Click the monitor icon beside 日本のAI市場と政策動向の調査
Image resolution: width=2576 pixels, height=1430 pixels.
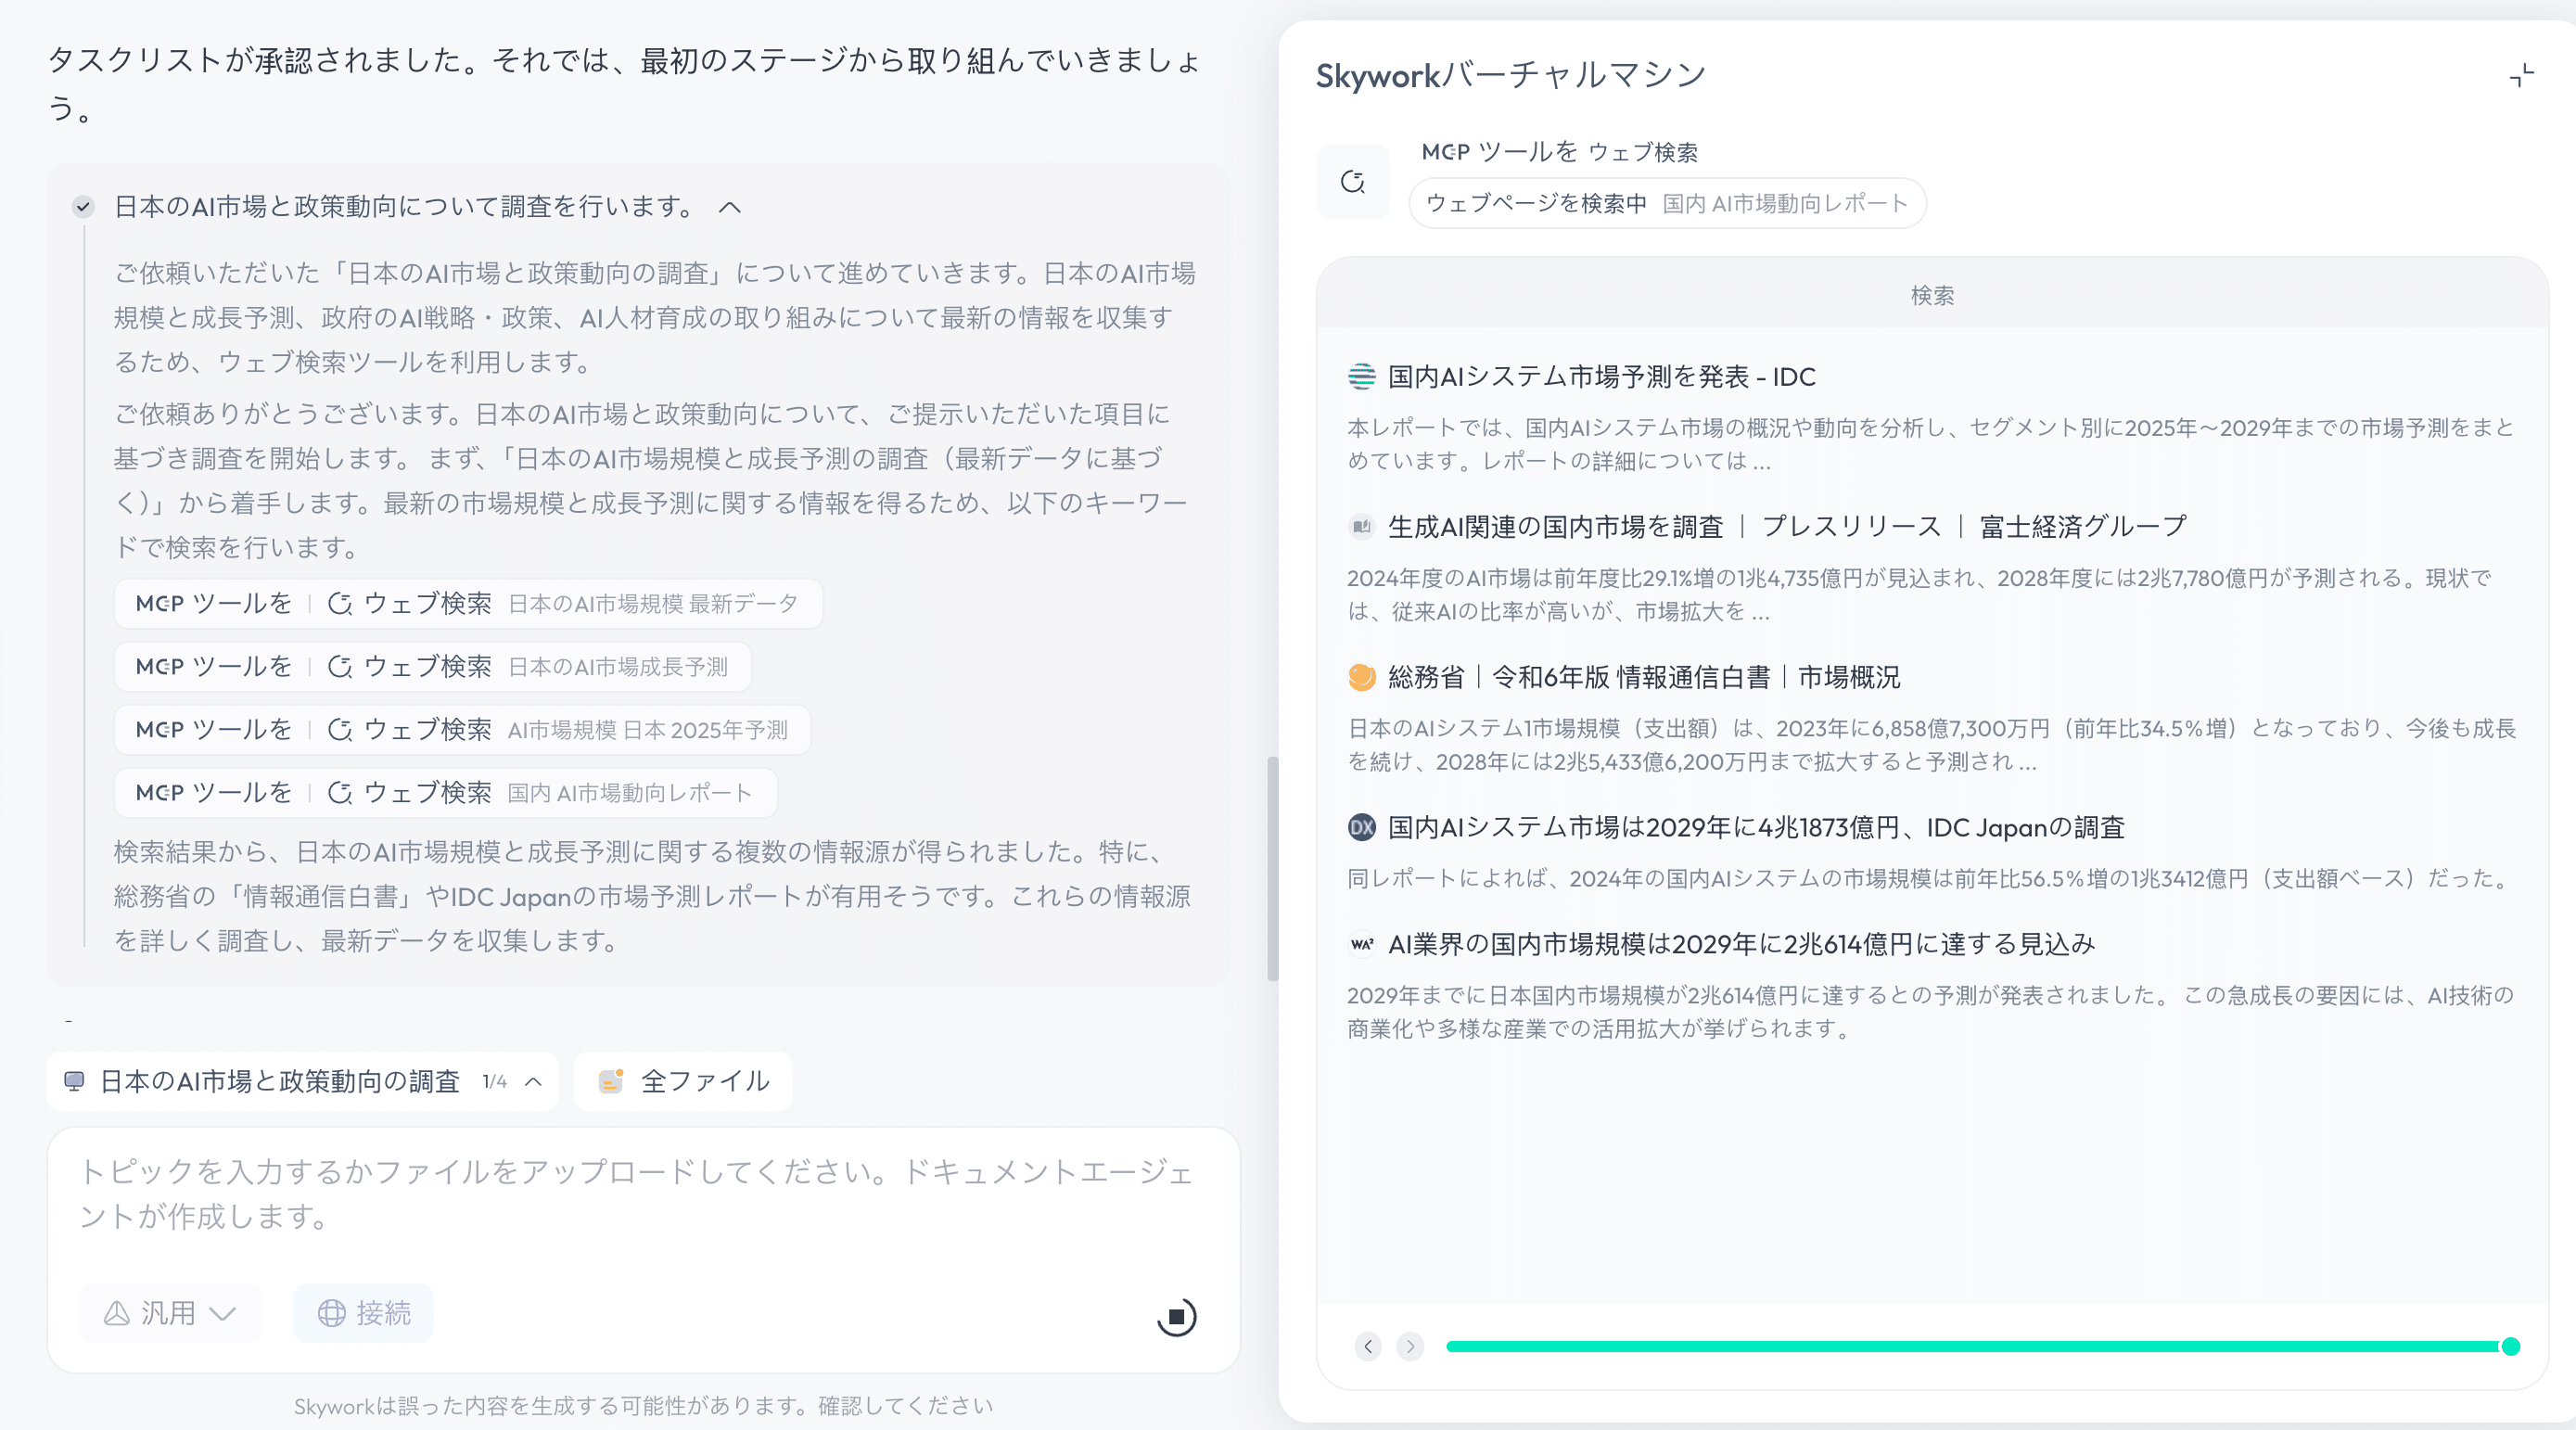point(74,1081)
